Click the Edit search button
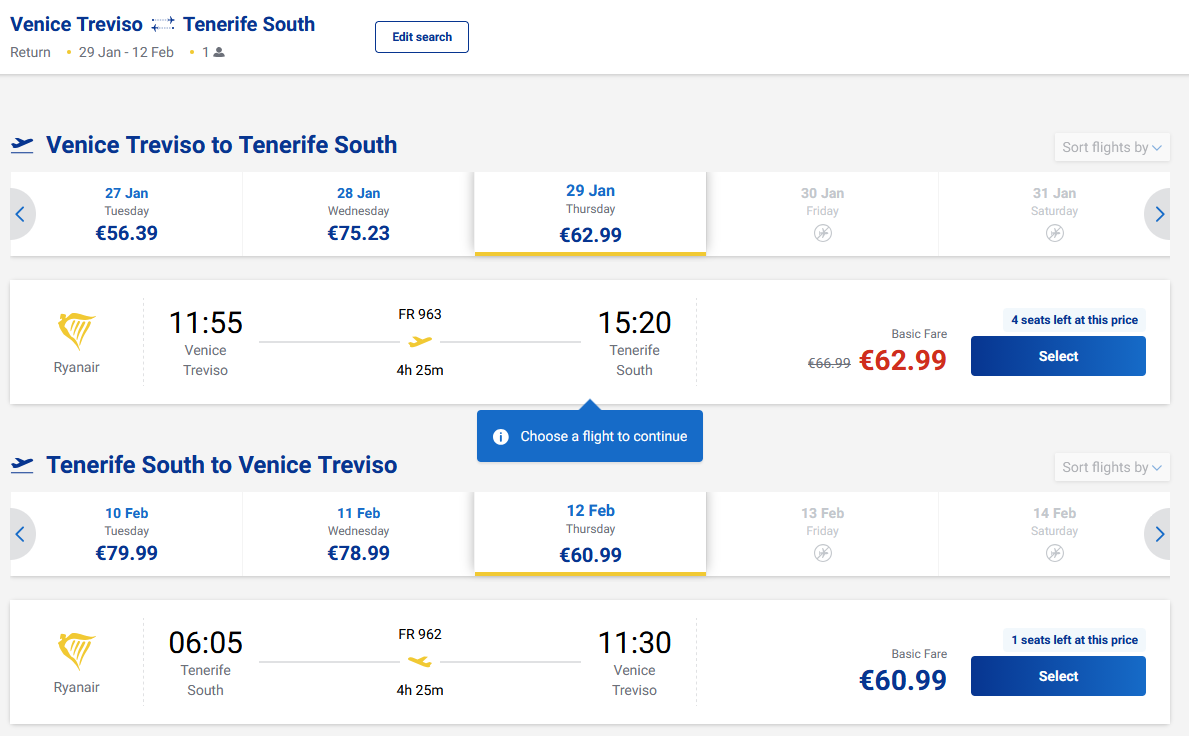1189x736 pixels. (x=422, y=37)
